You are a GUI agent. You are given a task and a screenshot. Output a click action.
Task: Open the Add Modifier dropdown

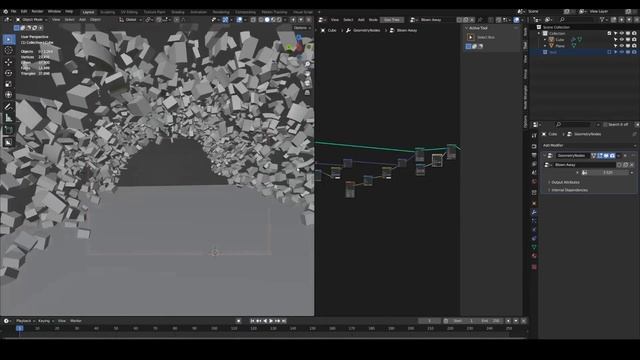click(x=589, y=145)
